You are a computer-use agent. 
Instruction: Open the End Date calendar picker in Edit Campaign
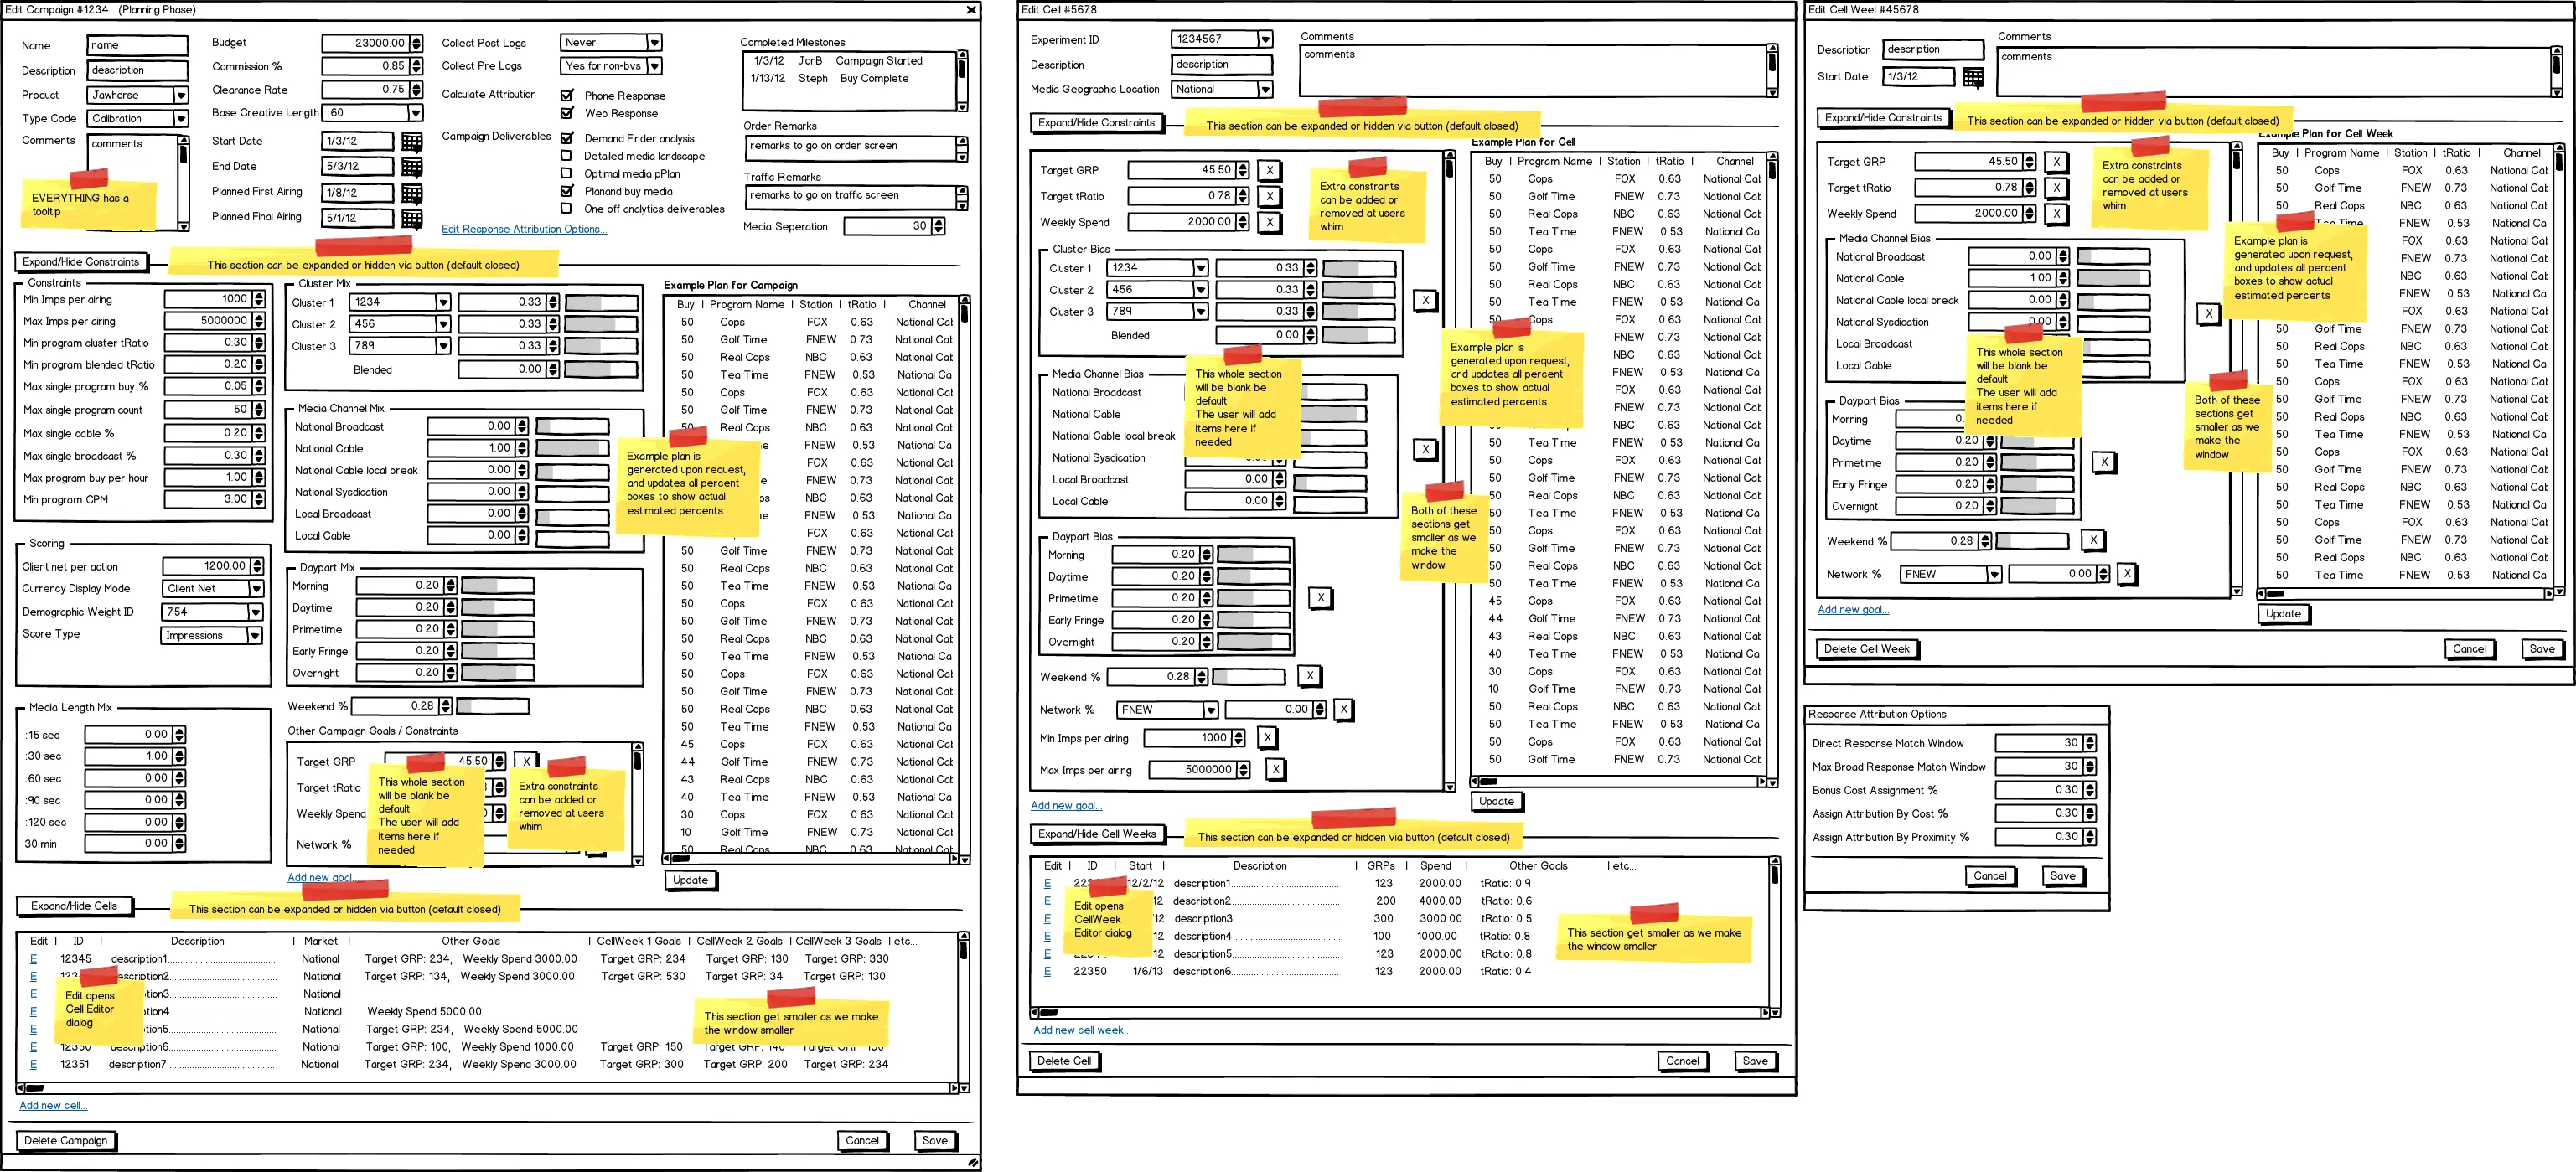coord(411,166)
